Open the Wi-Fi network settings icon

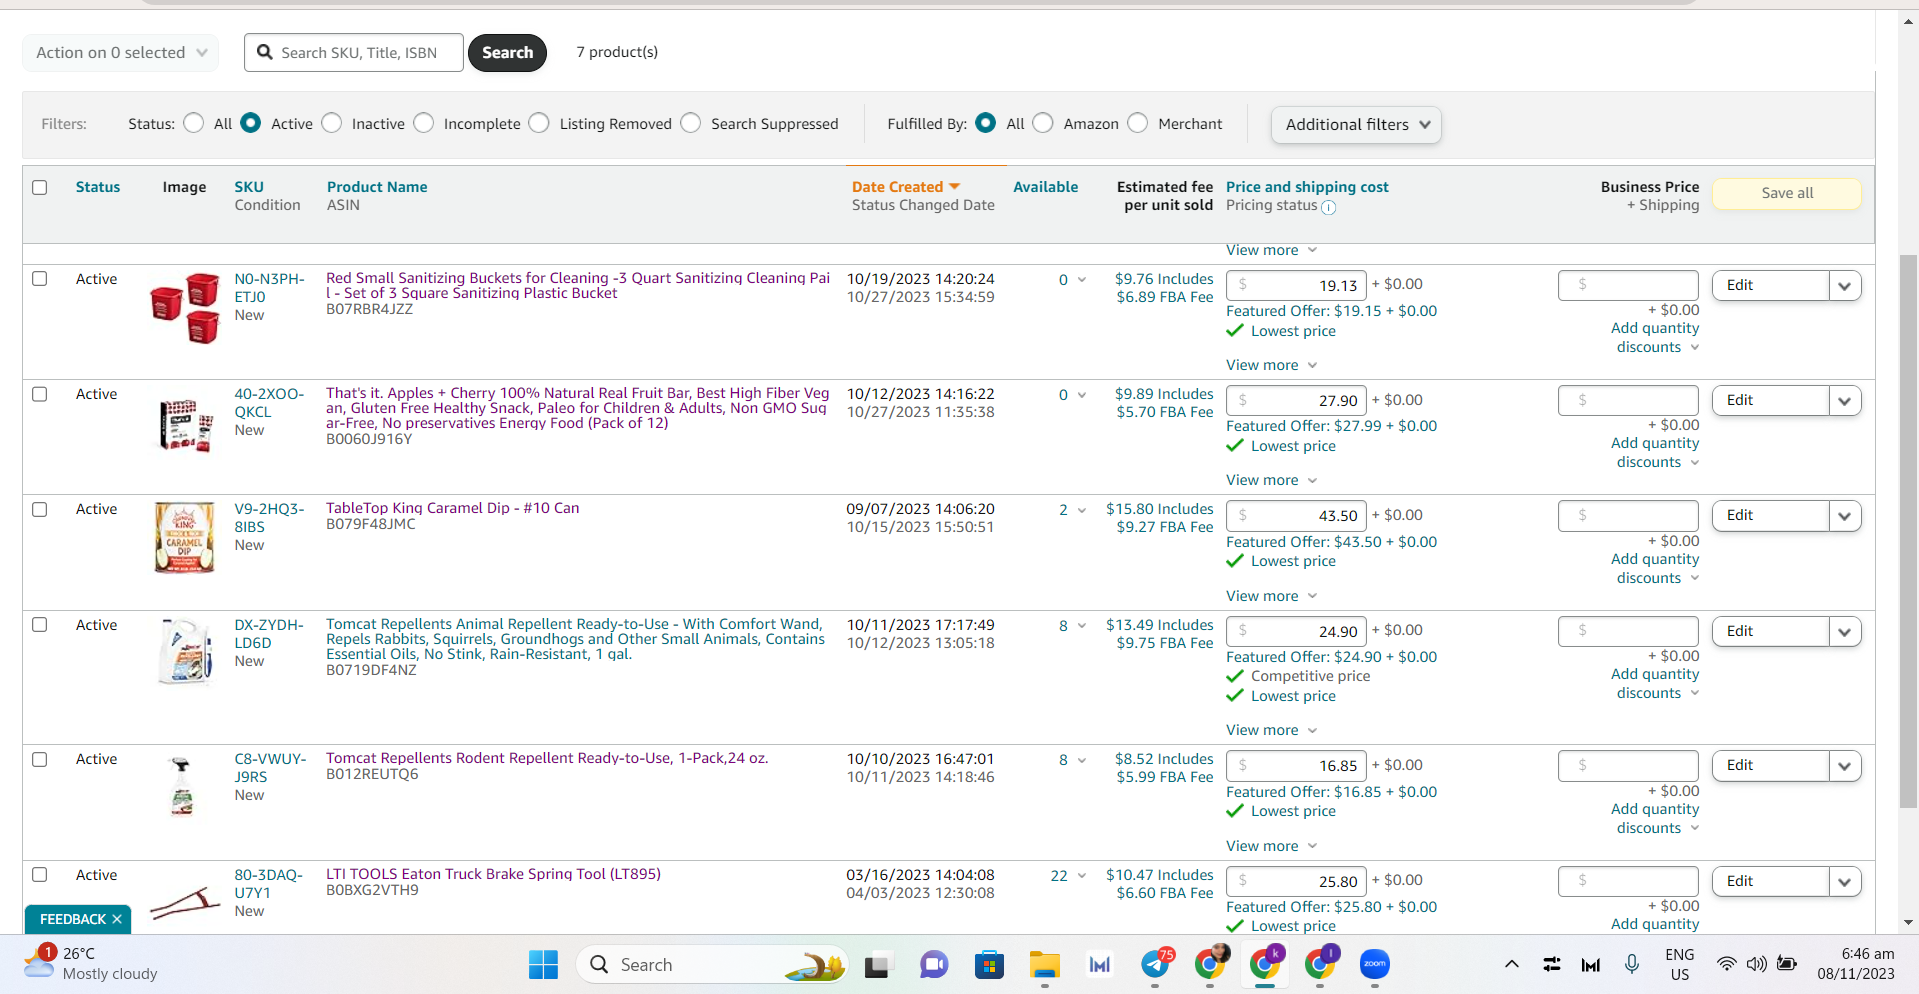click(1726, 964)
